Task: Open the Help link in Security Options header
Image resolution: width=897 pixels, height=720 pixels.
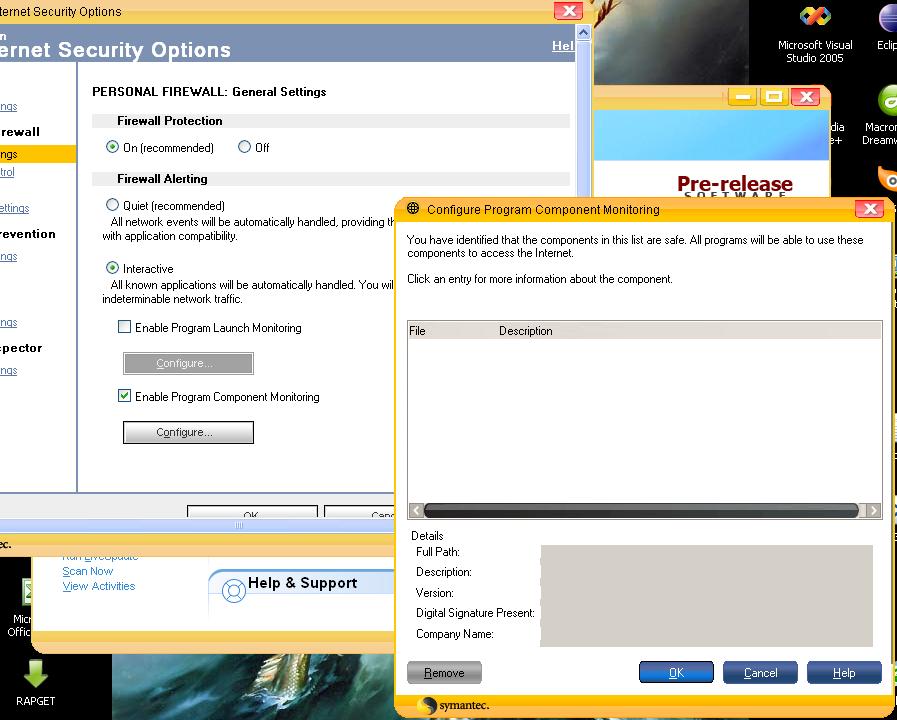Action: [x=563, y=46]
